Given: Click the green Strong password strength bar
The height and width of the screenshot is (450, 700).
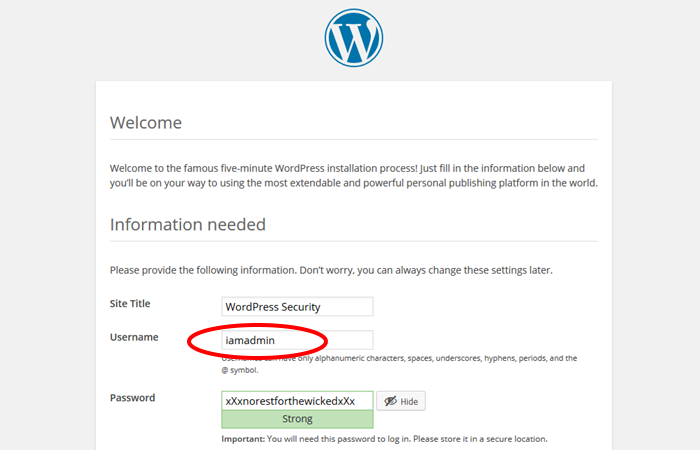Looking at the screenshot, I should tap(297, 419).
